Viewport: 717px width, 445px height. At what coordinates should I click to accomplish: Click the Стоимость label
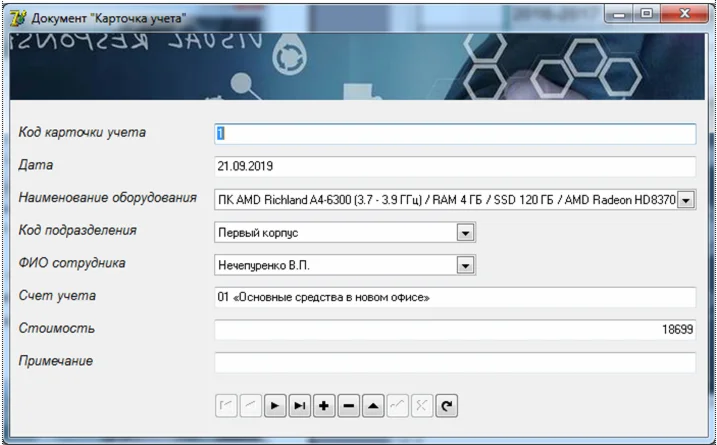click(x=56, y=328)
